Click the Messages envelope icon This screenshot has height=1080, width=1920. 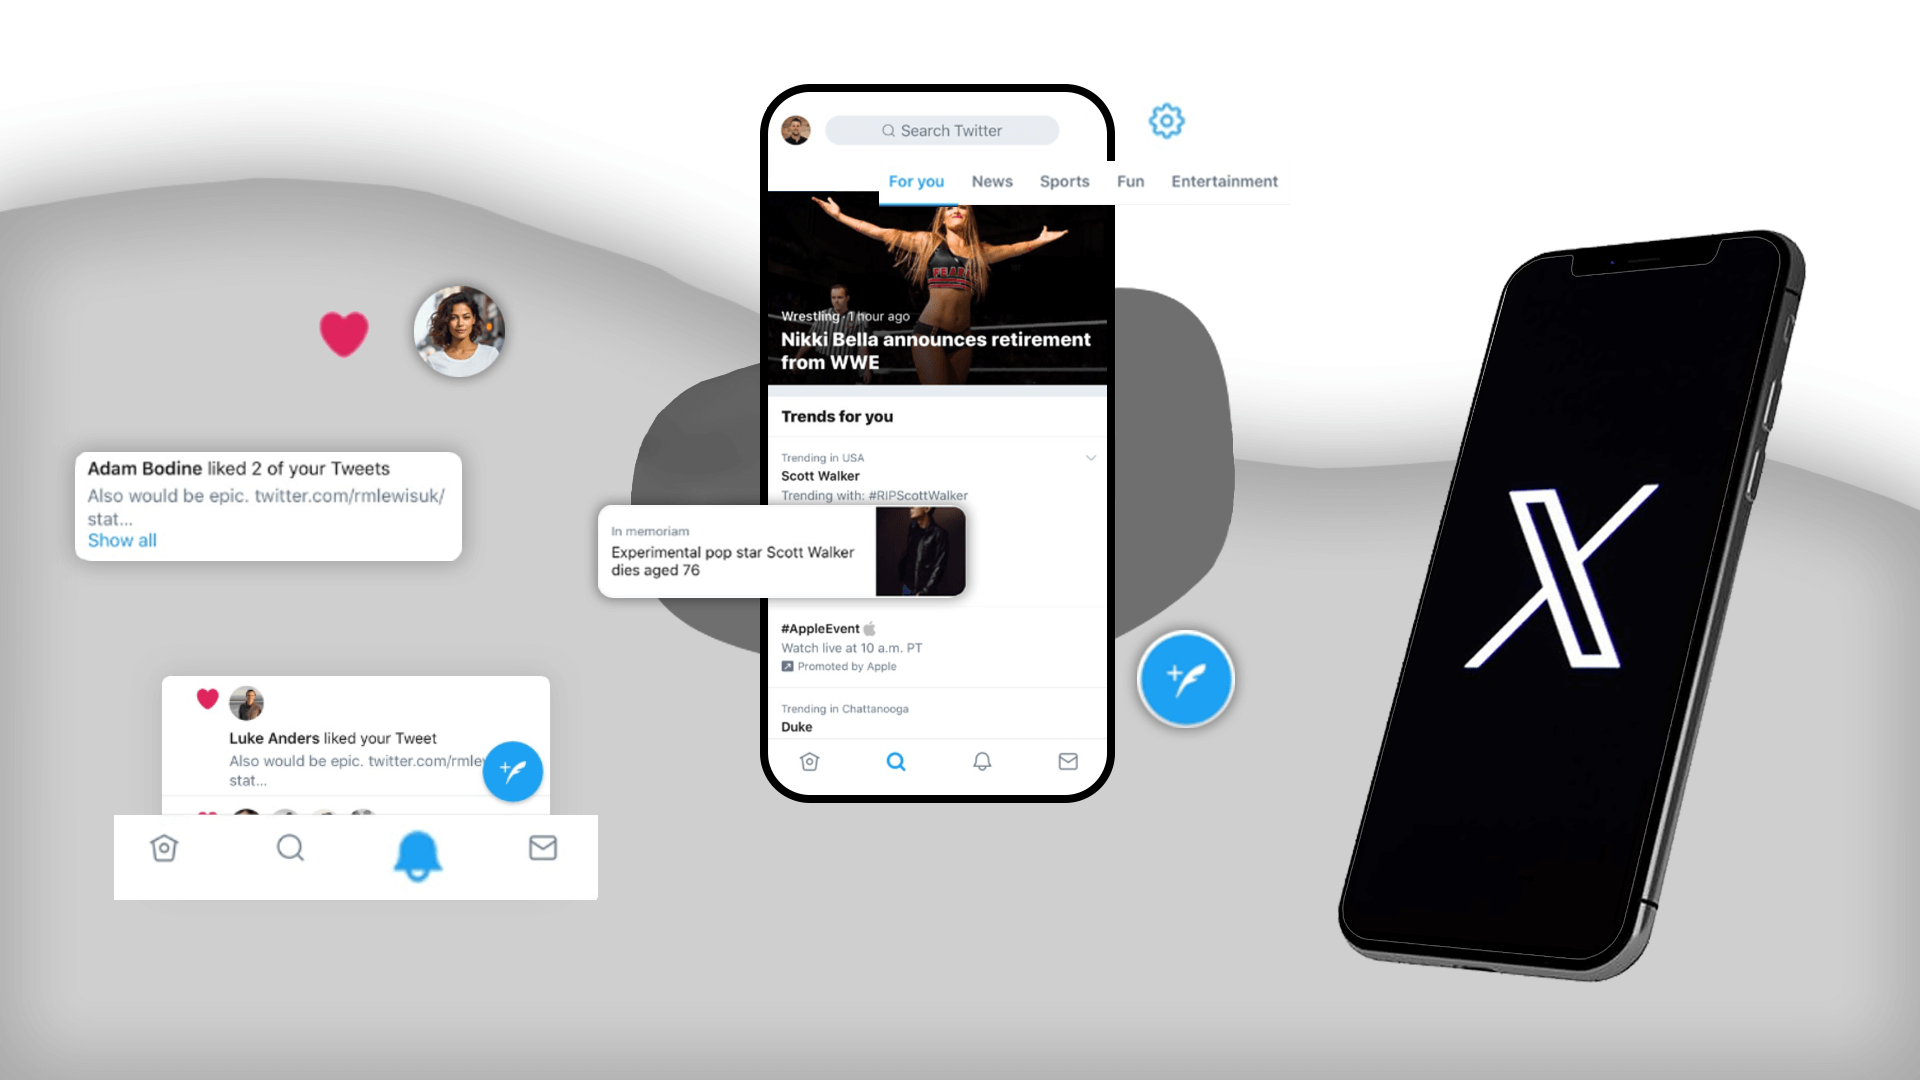(x=1068, y=761)
